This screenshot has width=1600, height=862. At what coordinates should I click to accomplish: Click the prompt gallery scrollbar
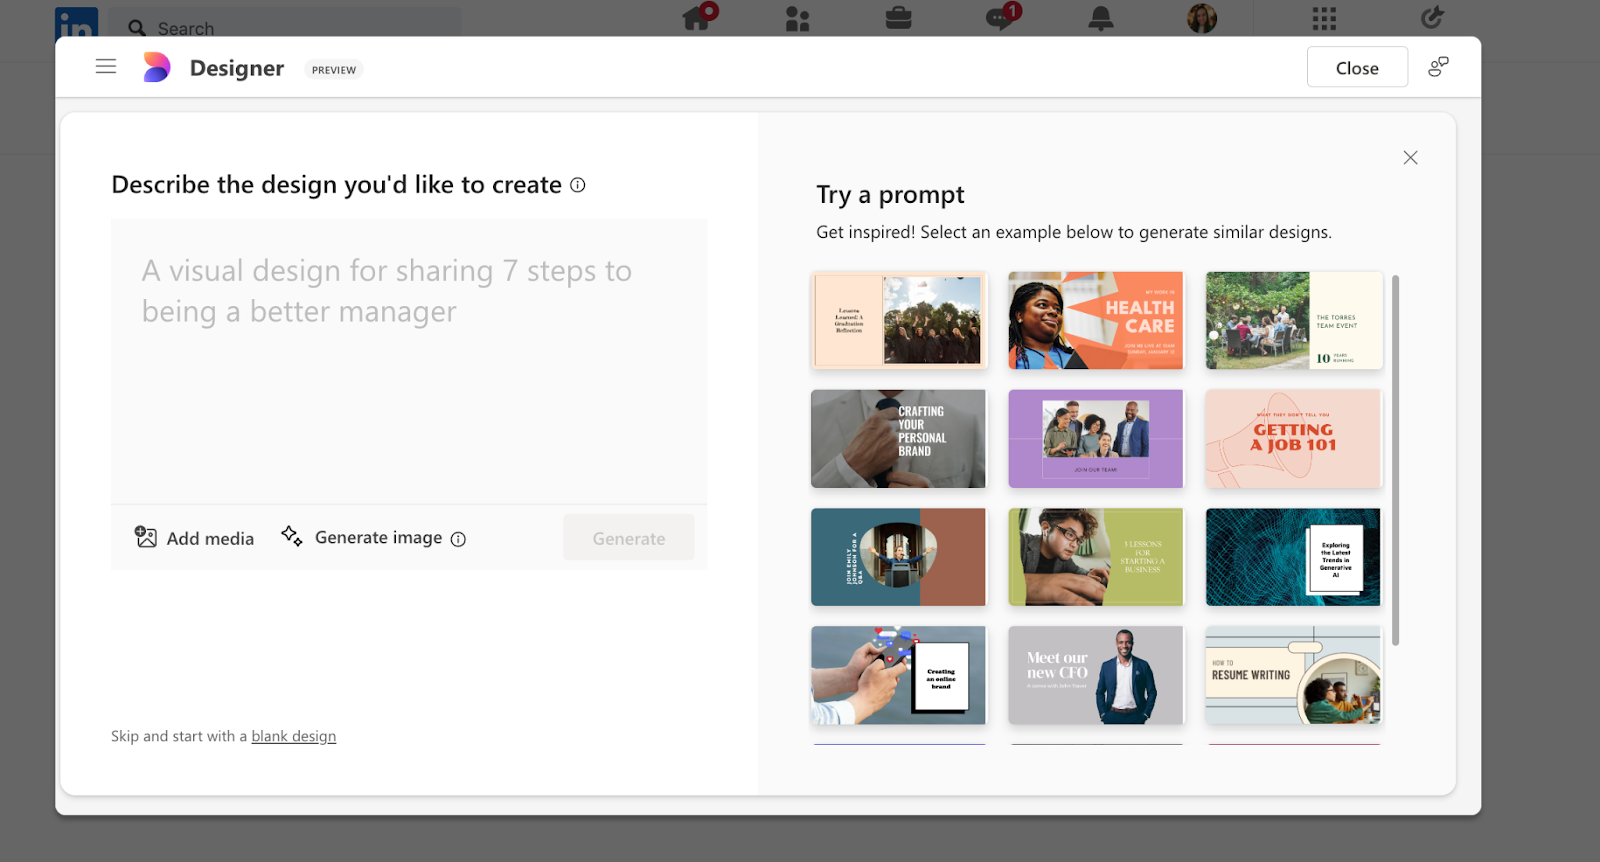point(1395,460)
